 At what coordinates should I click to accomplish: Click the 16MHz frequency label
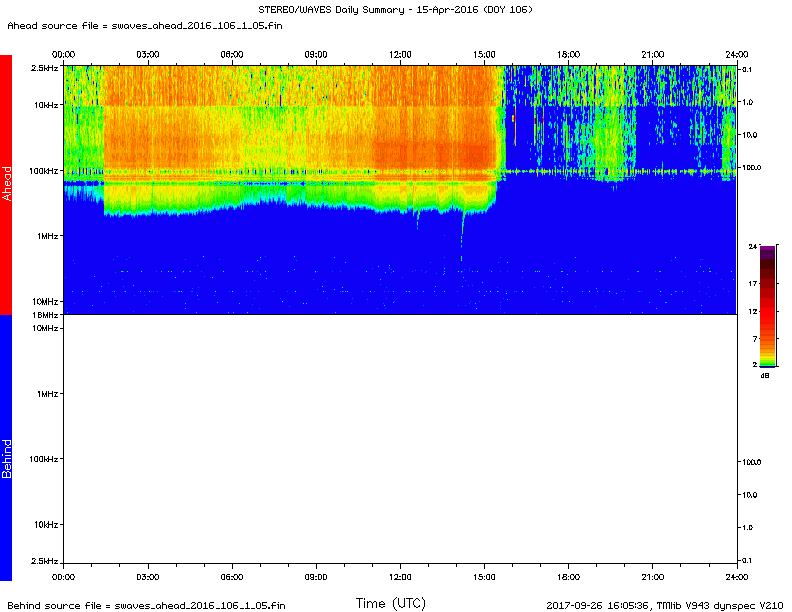click(43, 315)
